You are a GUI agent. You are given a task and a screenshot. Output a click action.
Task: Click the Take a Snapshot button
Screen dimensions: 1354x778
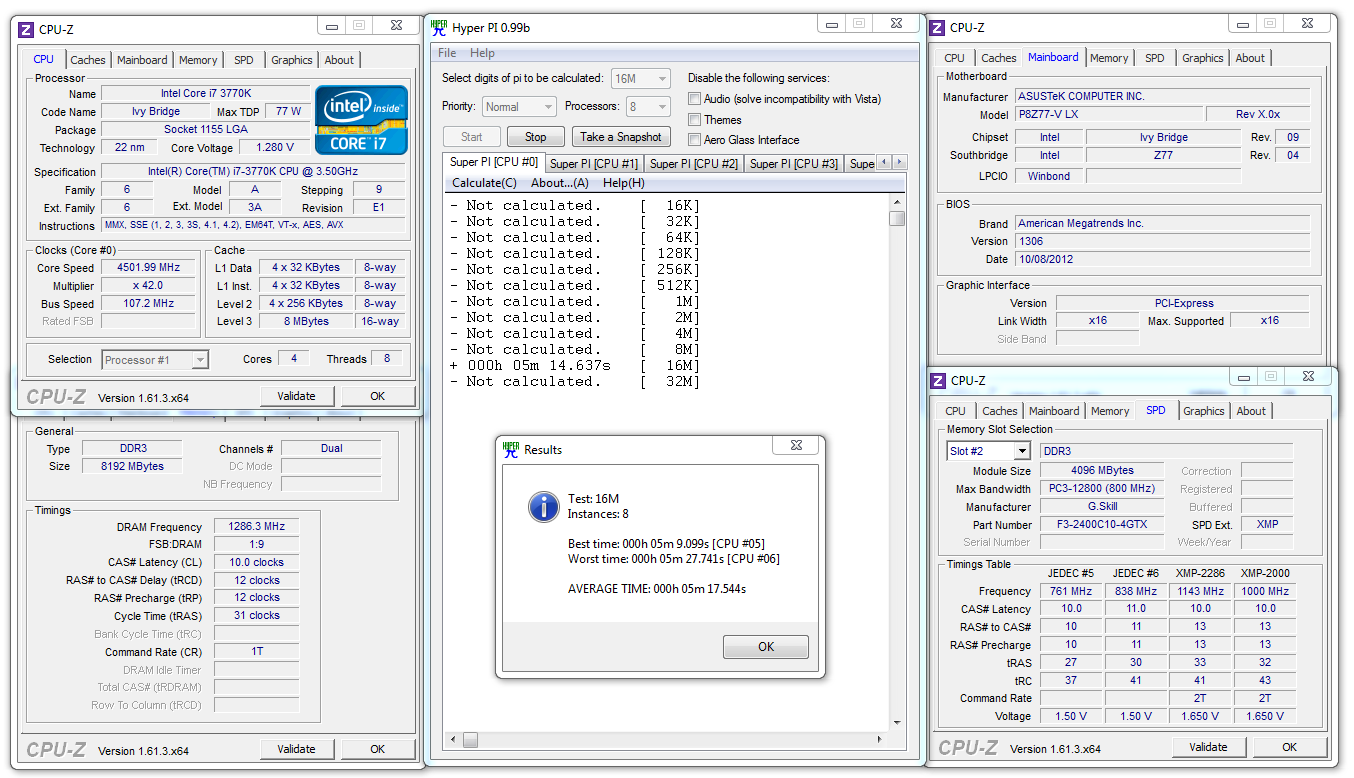pyautogui.click(x=620, y=137)
